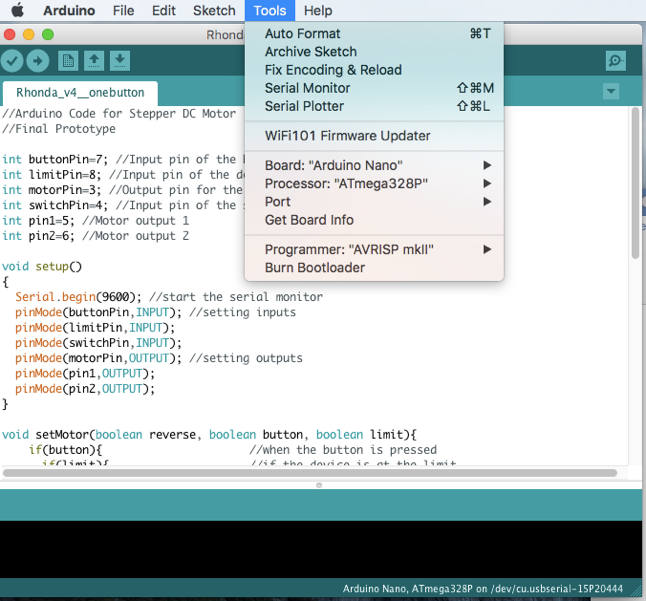Click the 'Serial.begin(9600);' line
The height and width of the screenshot is (601, 646).
[x=169, y=297]
